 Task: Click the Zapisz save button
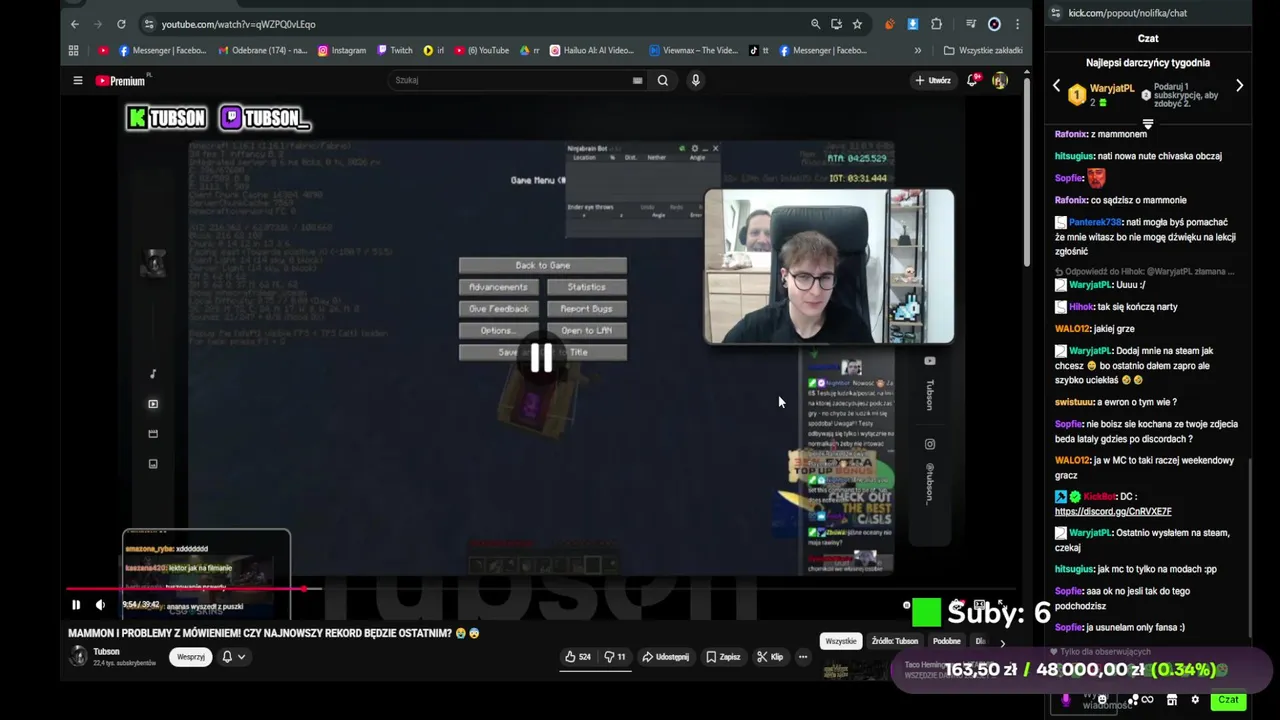(723, 657)
